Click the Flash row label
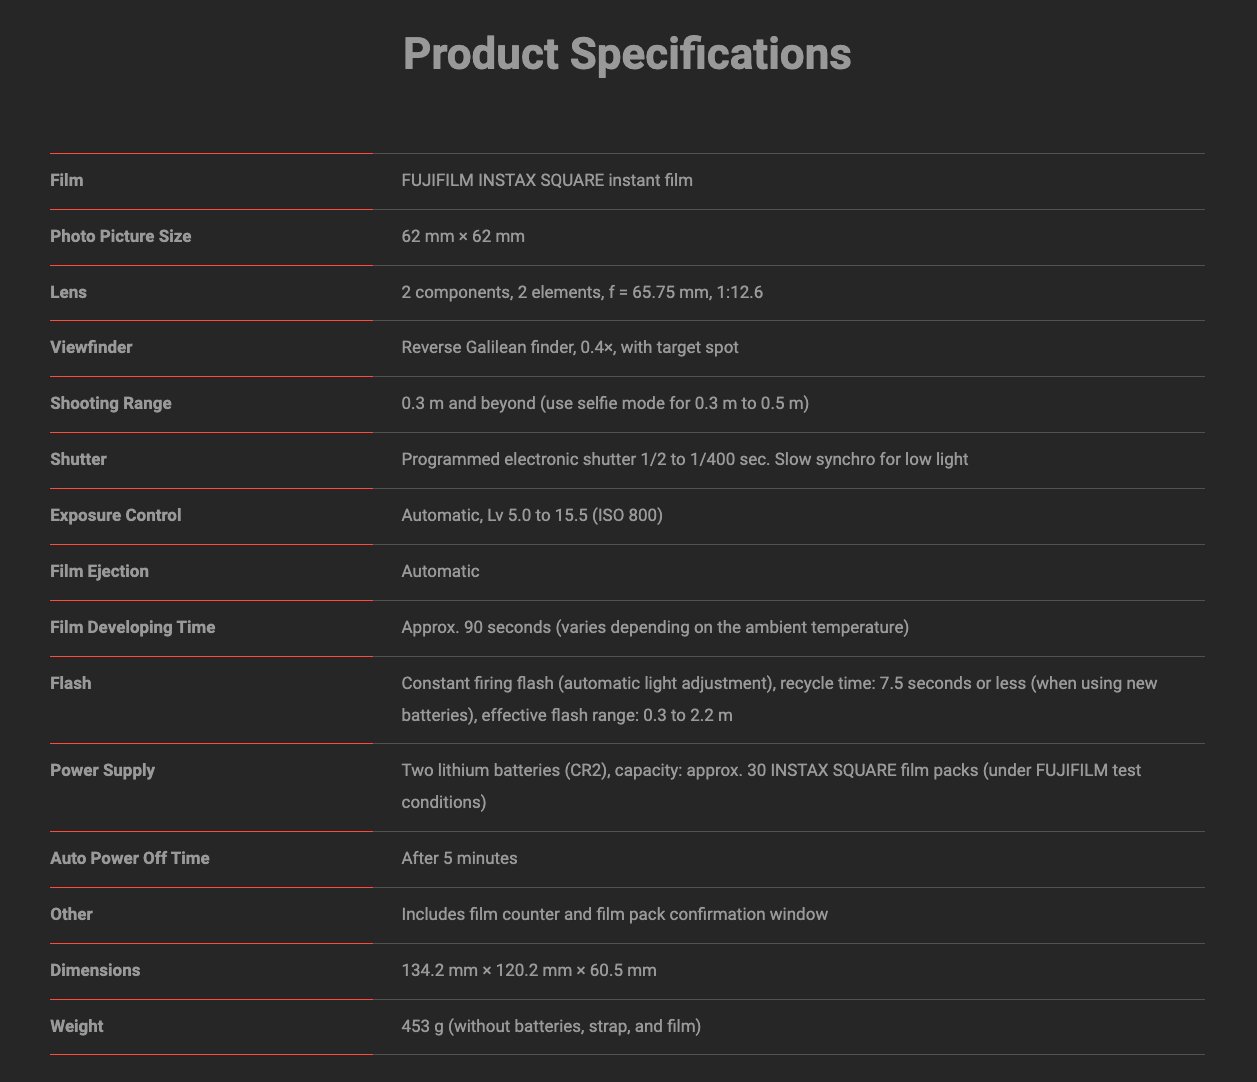This screenshot has height=1082, width=1257. pos(70,683)
